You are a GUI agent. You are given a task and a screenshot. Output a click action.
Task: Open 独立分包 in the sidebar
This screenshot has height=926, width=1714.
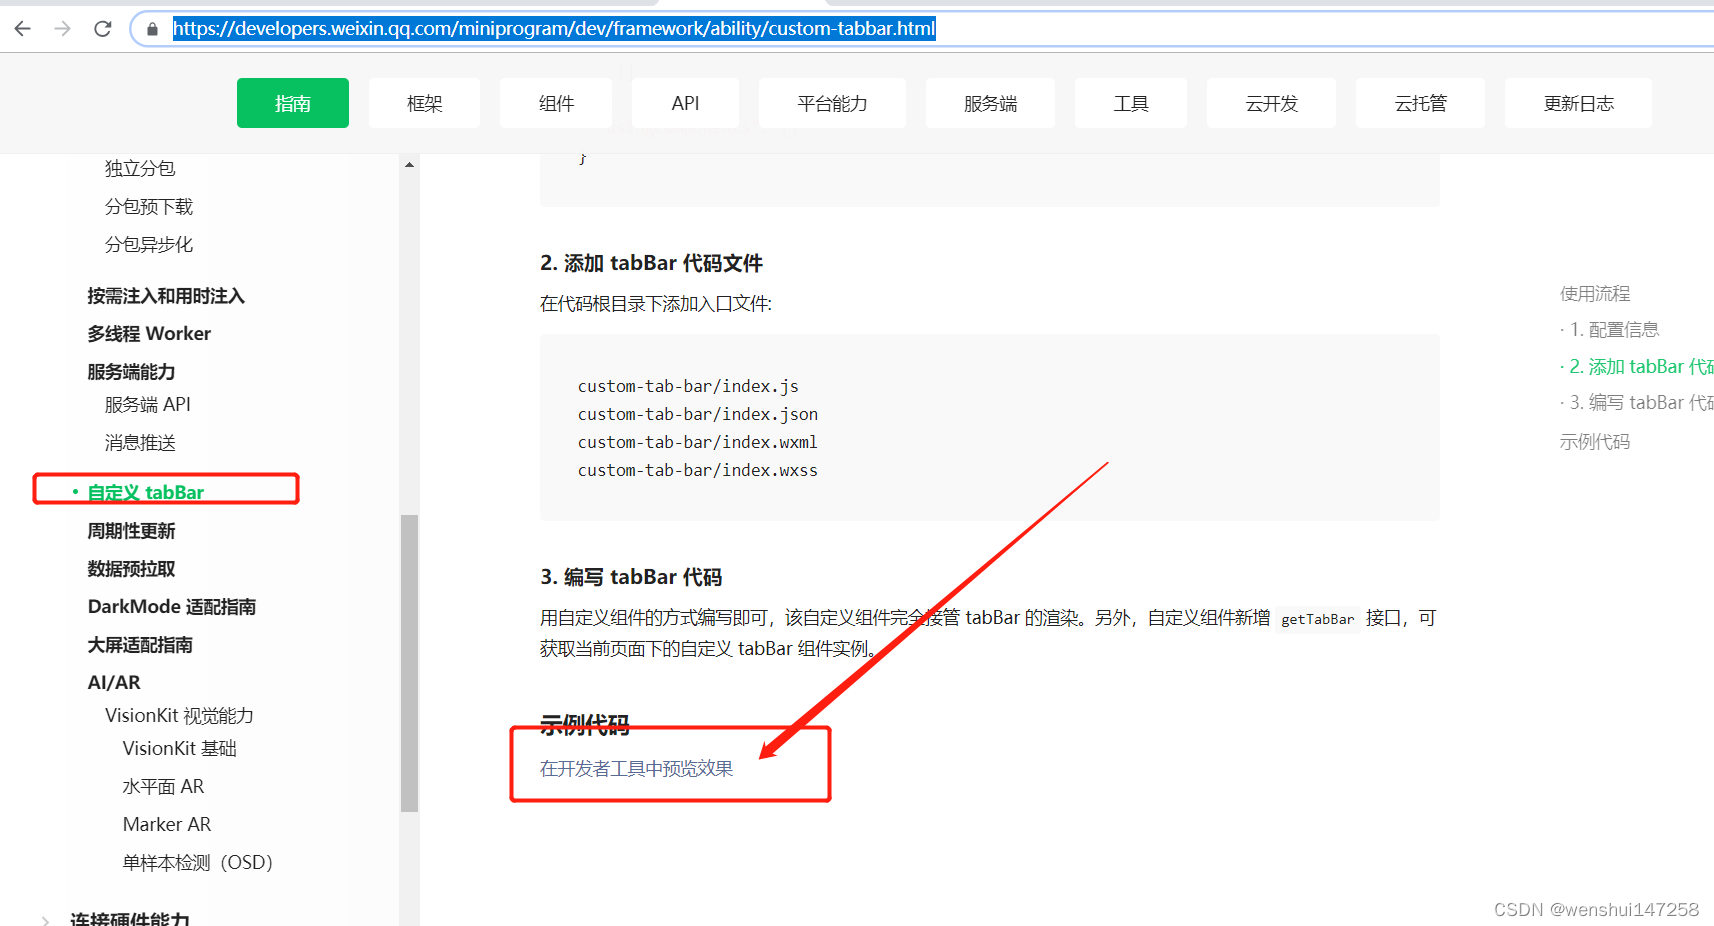[x=140, y=168]
